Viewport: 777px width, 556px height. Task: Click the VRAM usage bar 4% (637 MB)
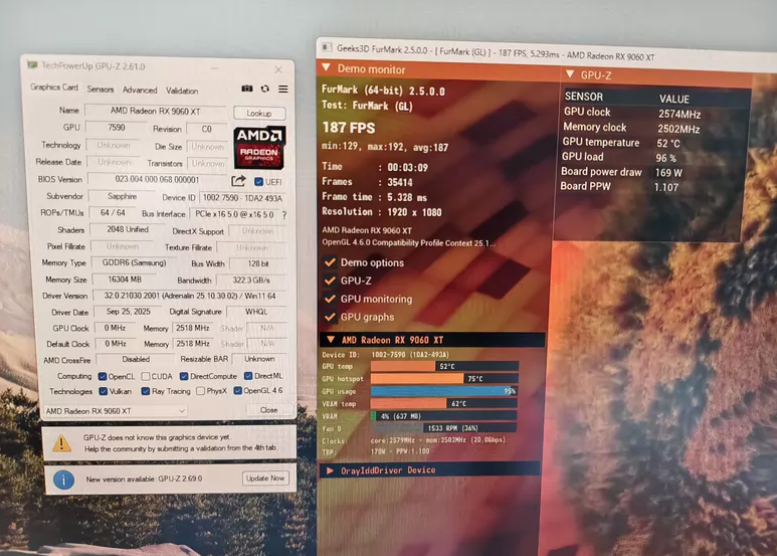click(444, 416)
